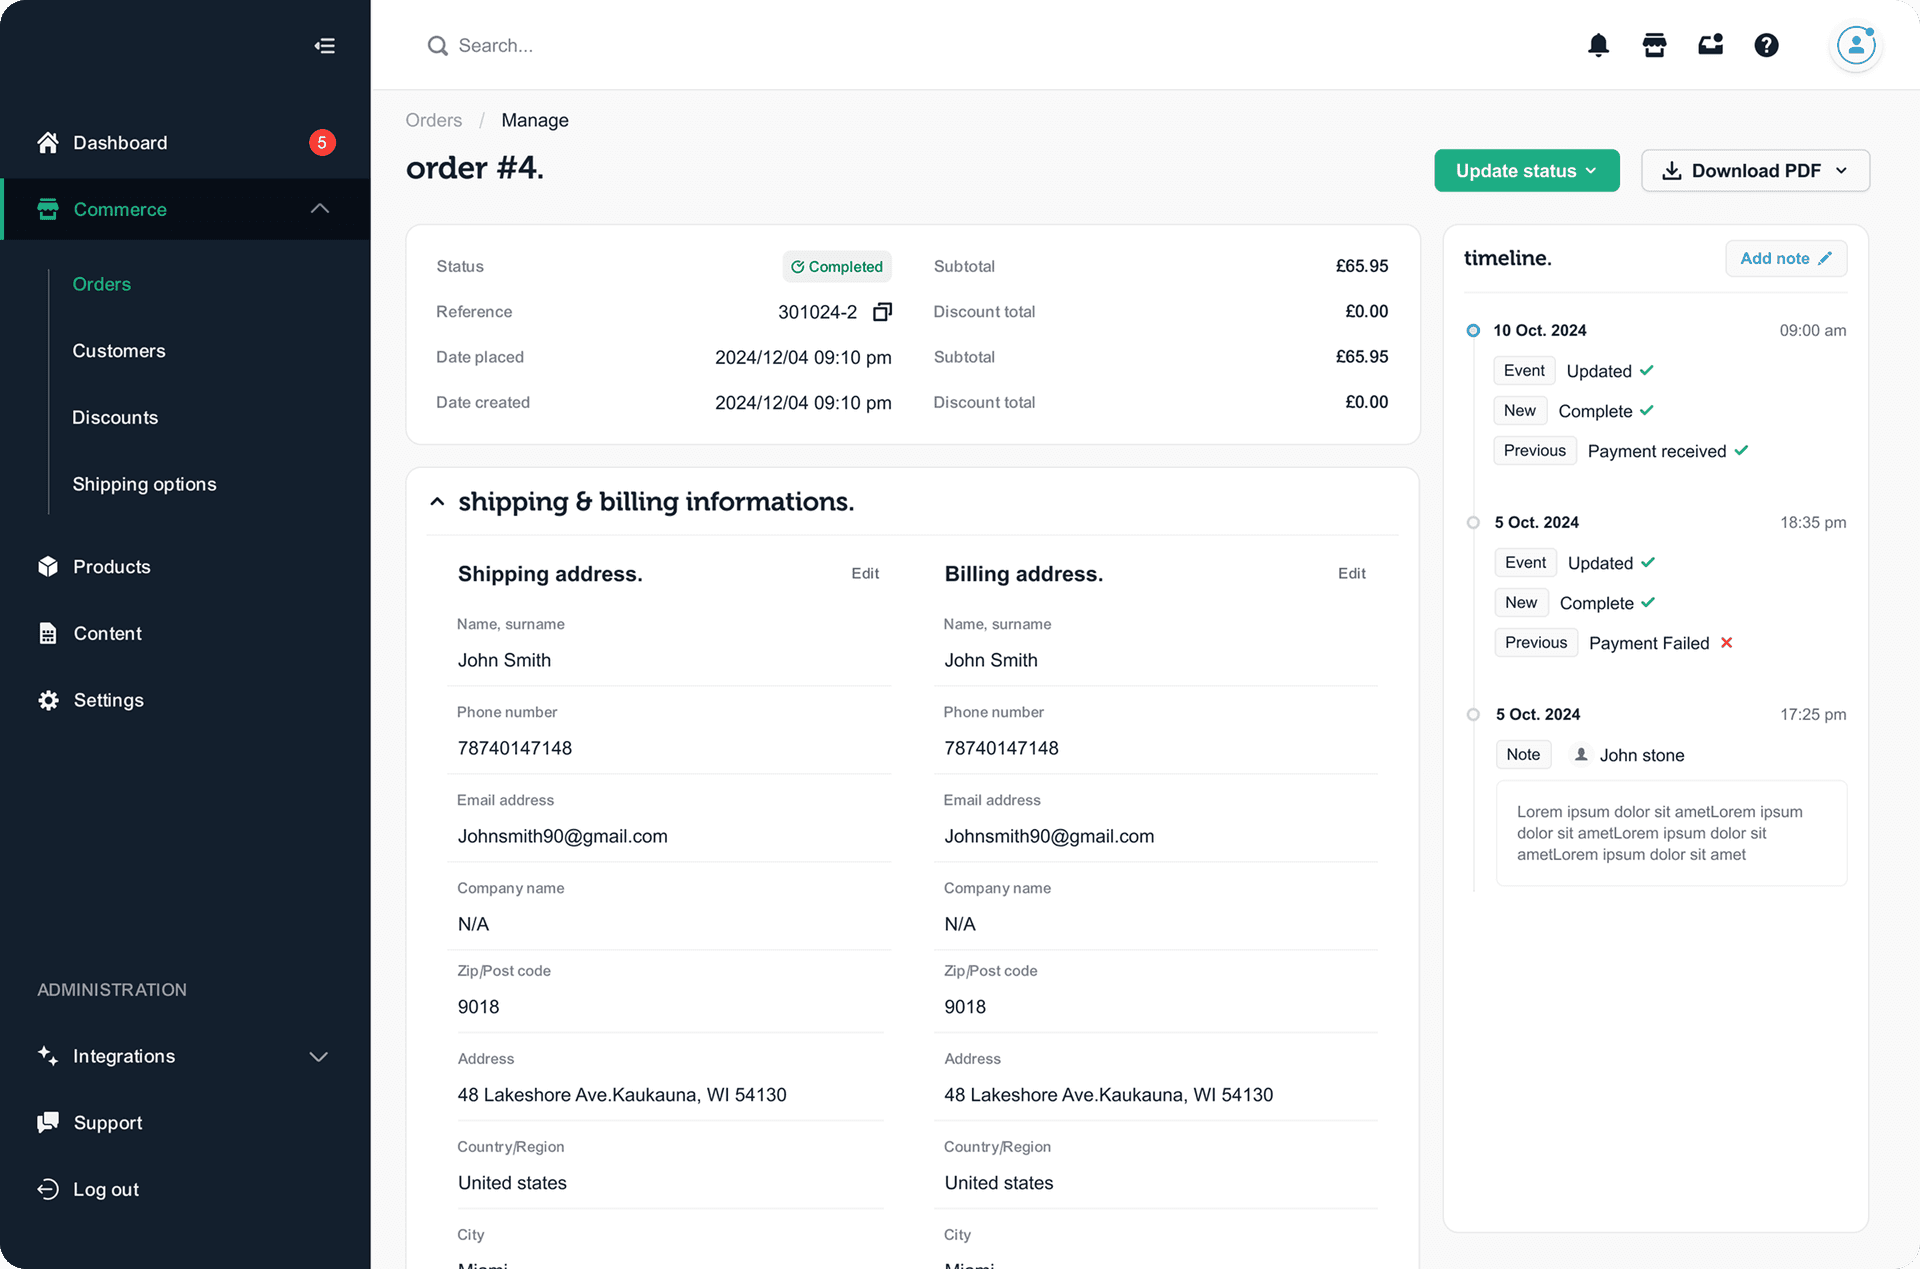The image size is (1920, 1269).
Task: Click the storefront icon in the top bar
Action: point(1654,45)
